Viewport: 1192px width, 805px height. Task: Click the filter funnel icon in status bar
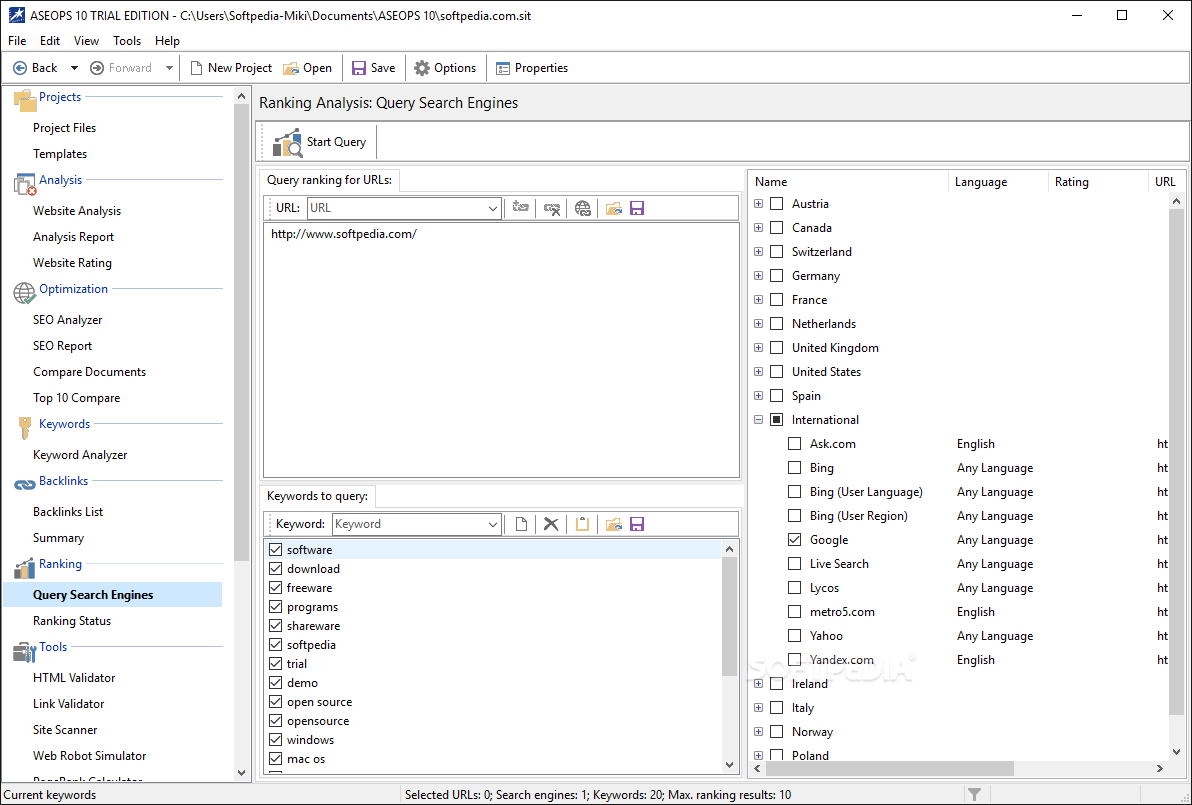point(975,794)
